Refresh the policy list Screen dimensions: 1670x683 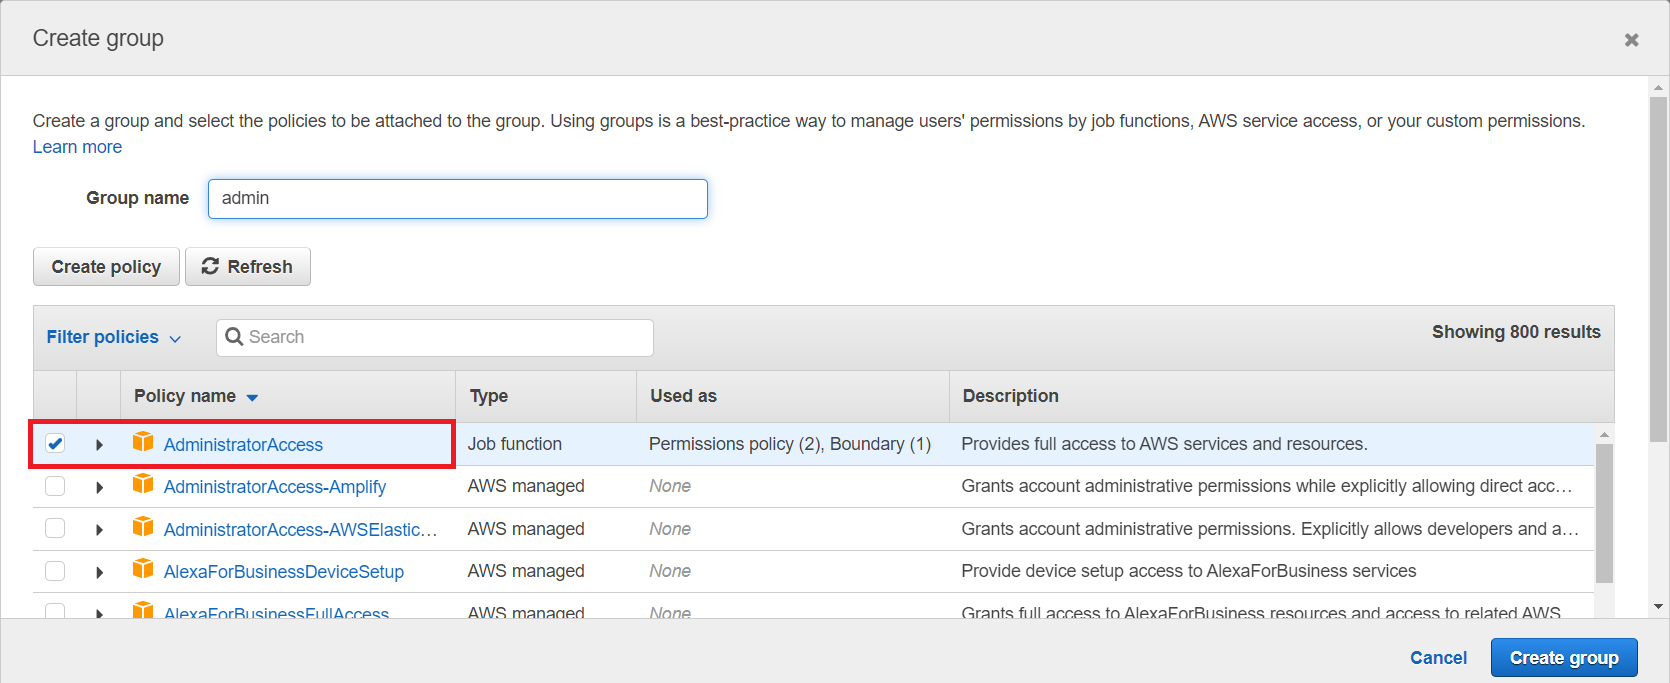pos(248,267)
